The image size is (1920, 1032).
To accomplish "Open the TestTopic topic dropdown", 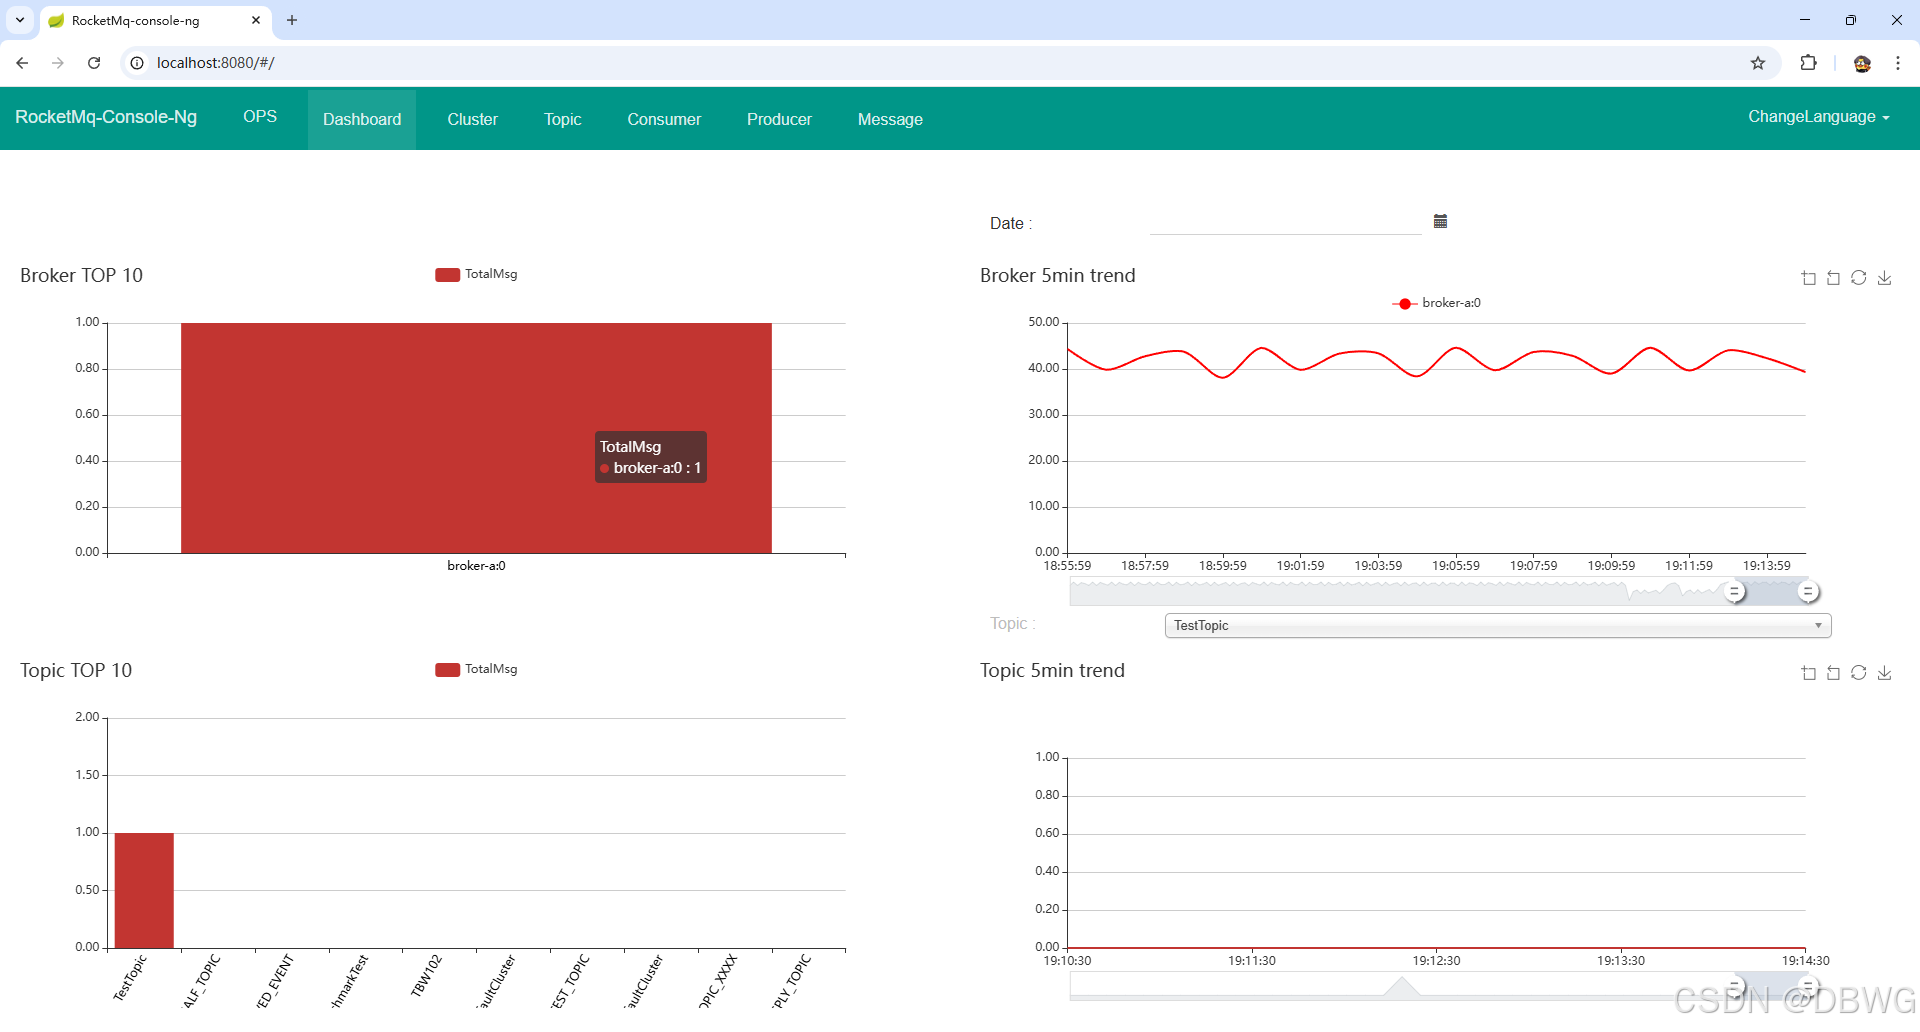I will point(1498,625).
